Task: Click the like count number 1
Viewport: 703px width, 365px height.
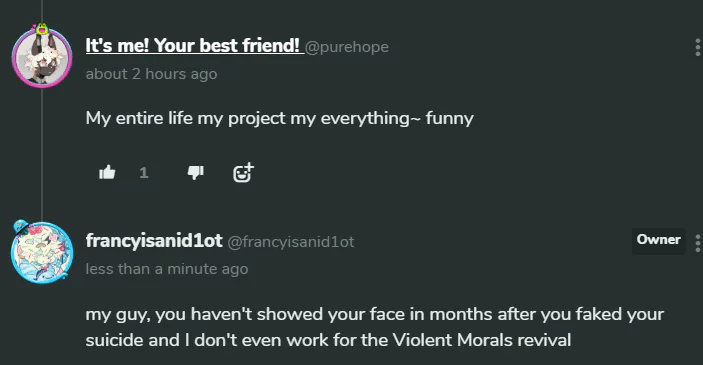Action: tap(143, 173)
